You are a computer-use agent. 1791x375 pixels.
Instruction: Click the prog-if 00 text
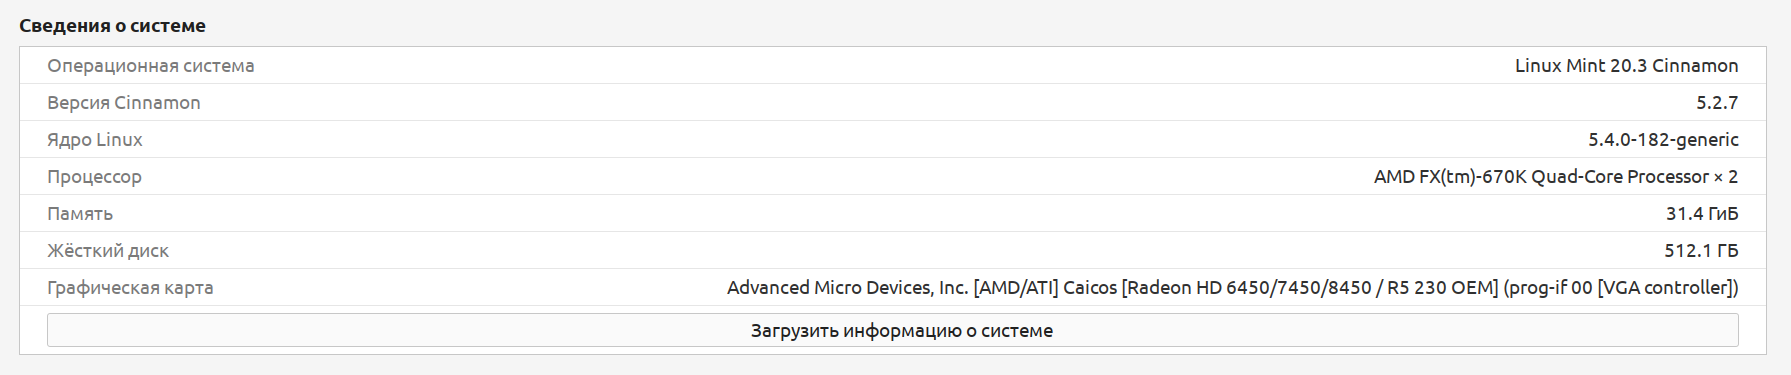pos(1550,288)
